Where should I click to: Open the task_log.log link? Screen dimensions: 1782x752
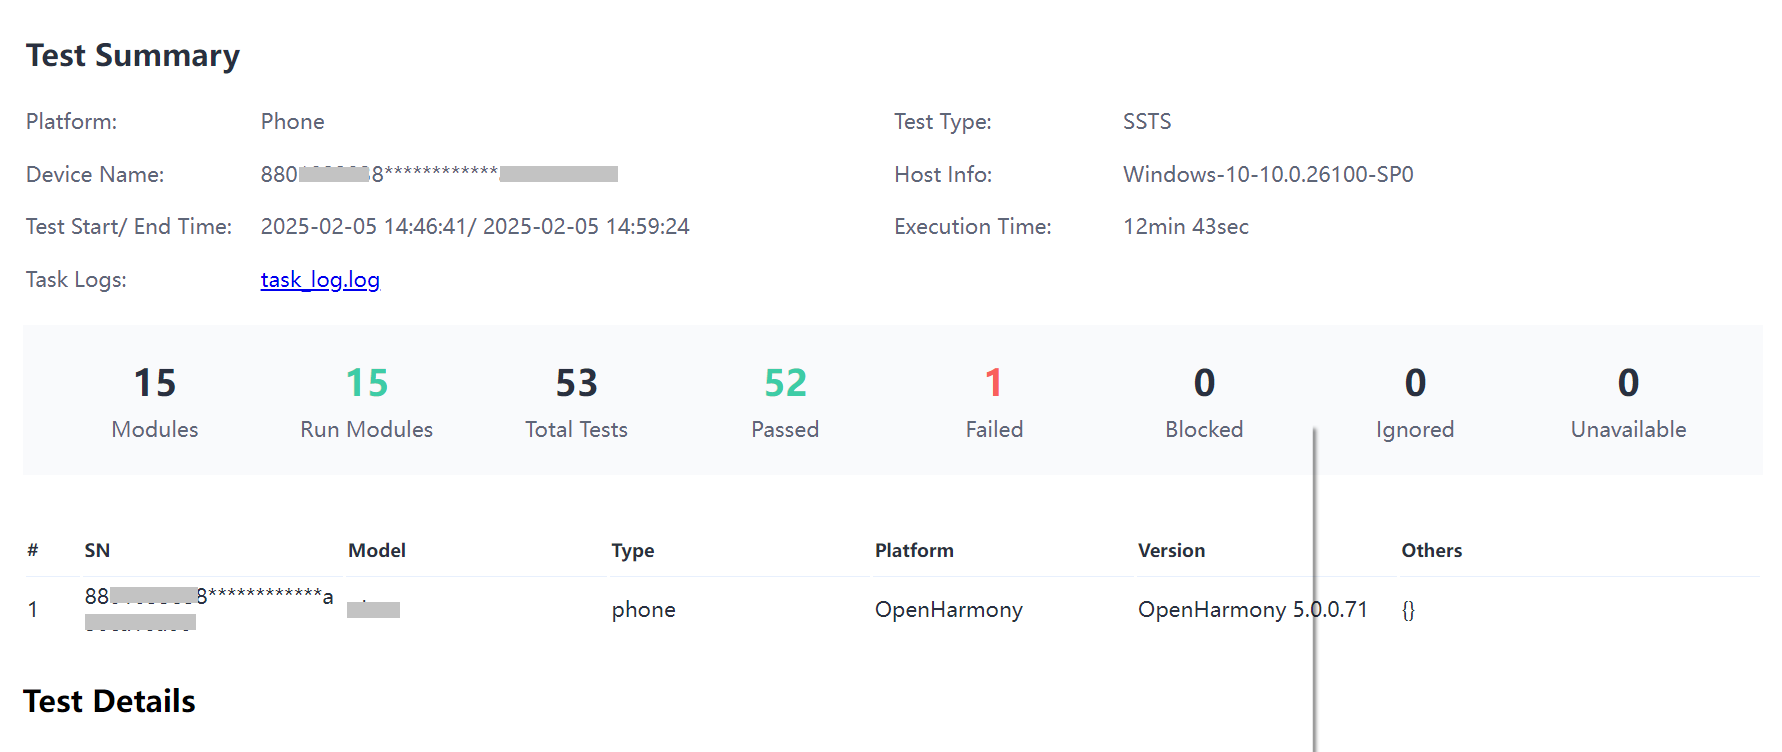320,280
